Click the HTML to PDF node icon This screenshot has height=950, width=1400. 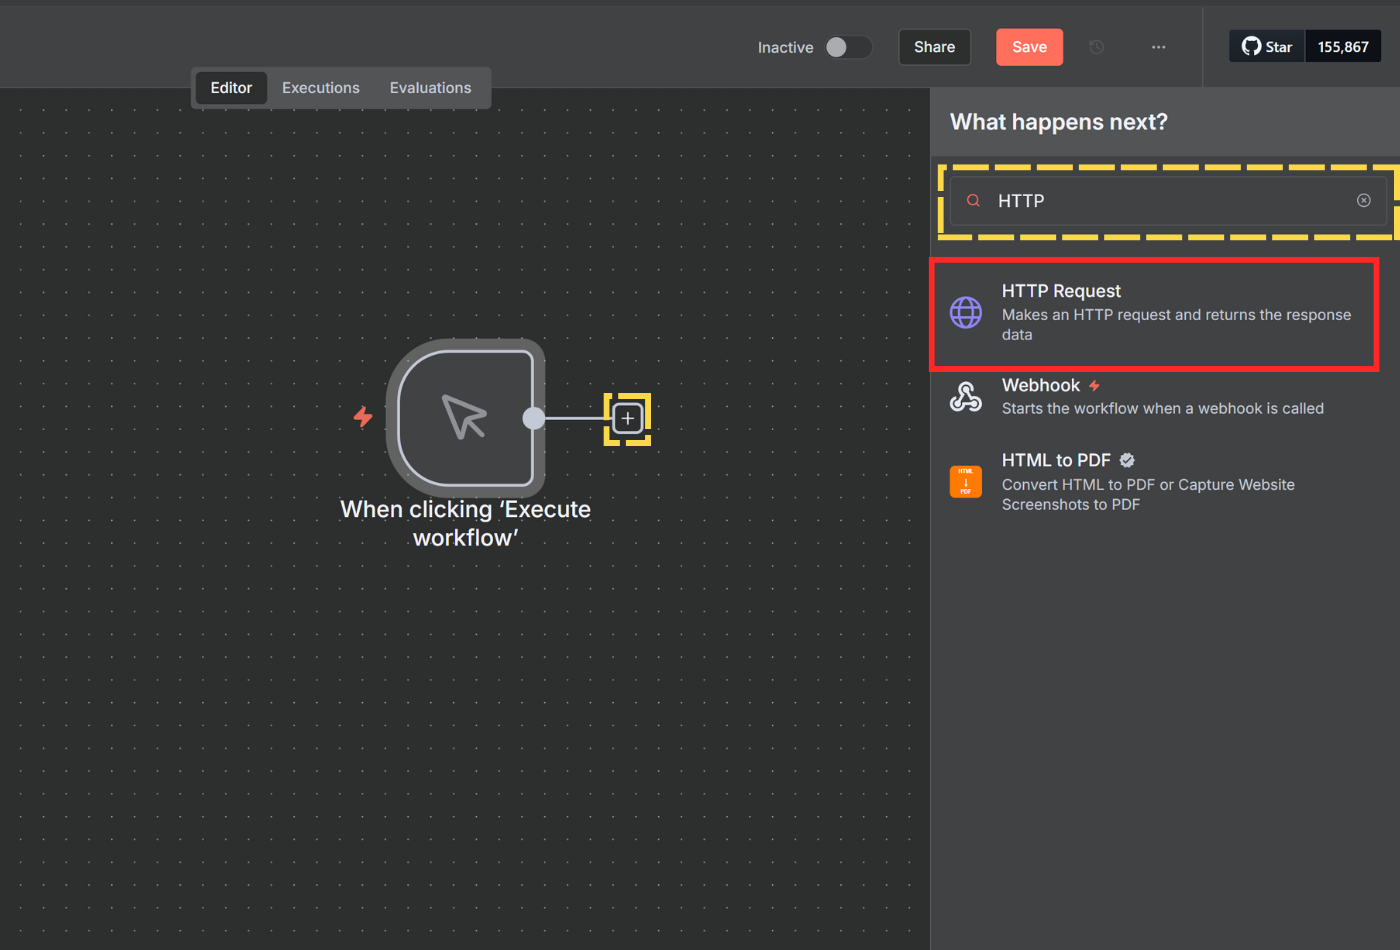(965, 482)
